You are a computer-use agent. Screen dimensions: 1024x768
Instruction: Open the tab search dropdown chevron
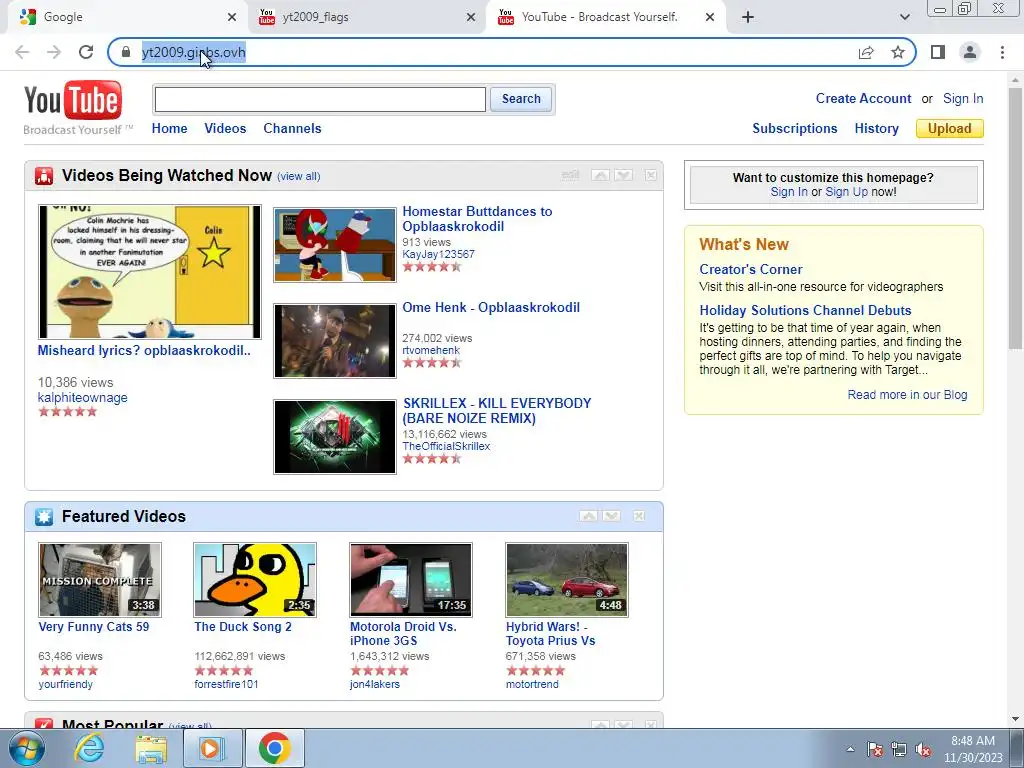point(904,17)
